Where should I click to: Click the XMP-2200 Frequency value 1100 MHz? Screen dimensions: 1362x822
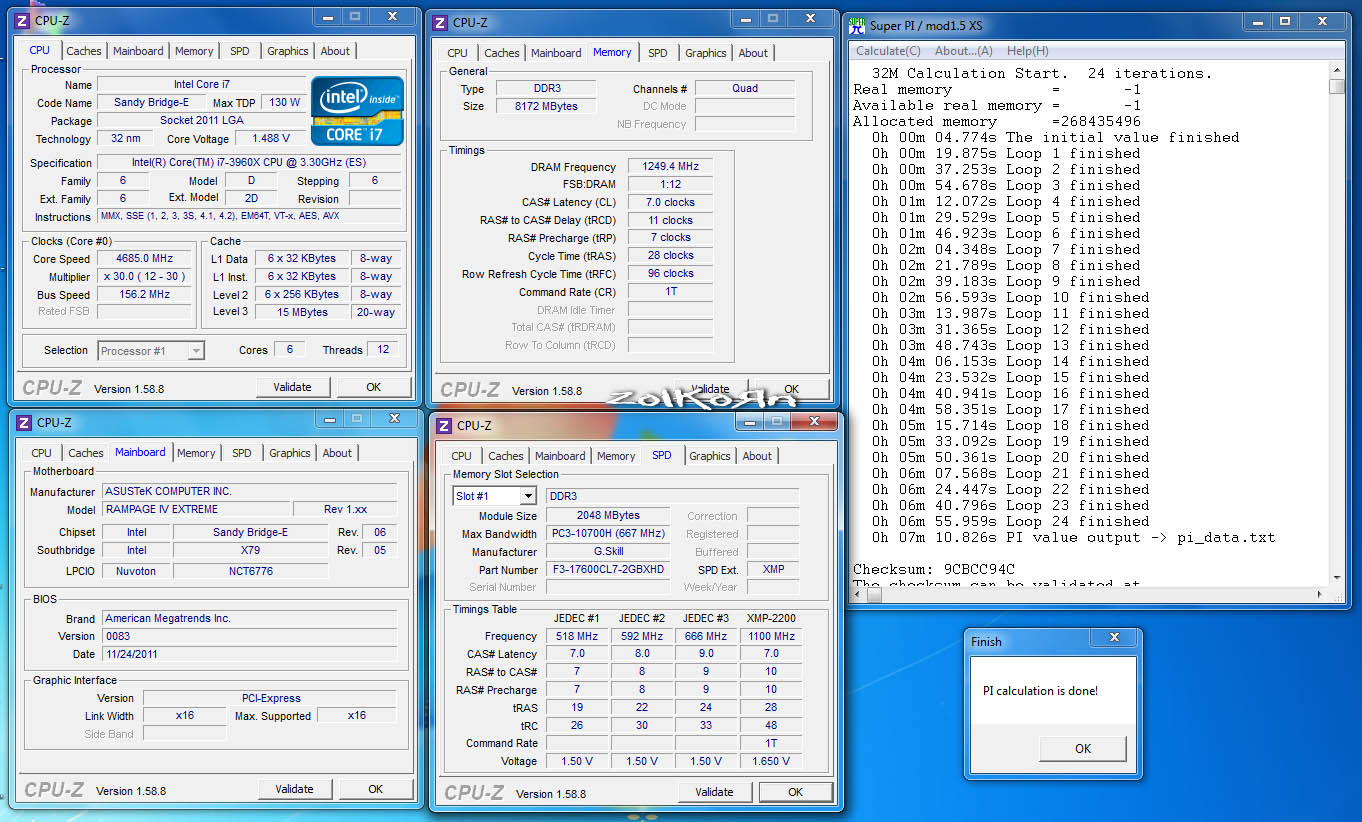tap(771, 636)
